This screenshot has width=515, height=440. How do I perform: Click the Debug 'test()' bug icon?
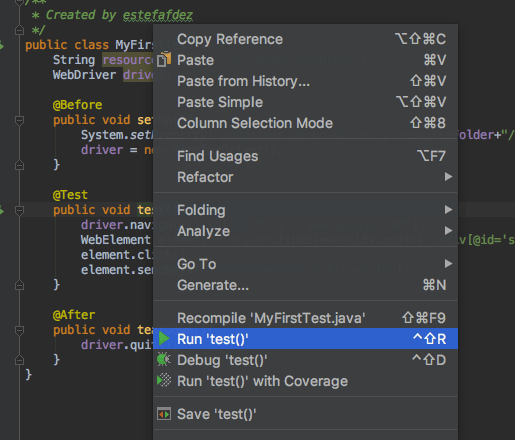[x=164, y=359]
